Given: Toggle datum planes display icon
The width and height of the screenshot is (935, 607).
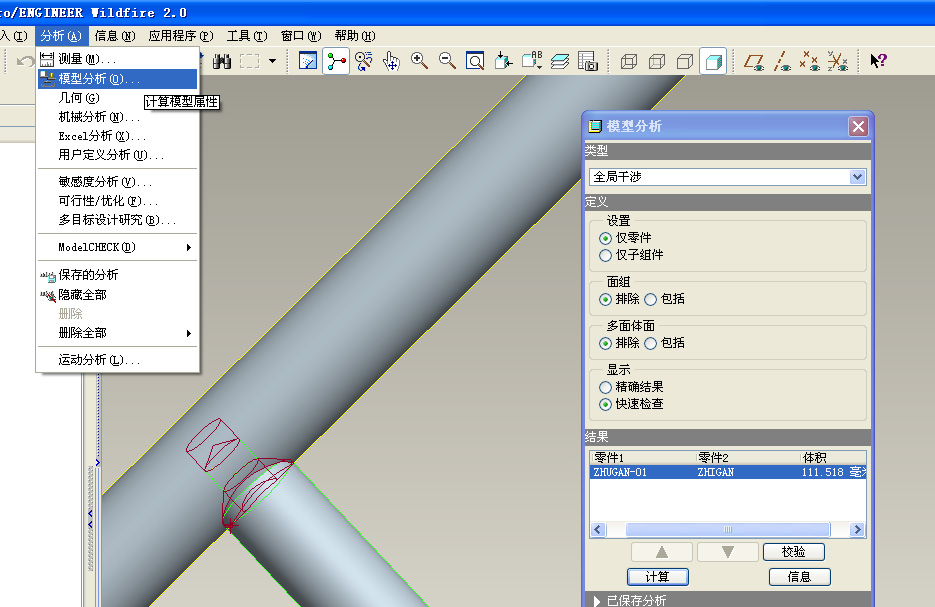Looking at the screenshot, I should pos(754,61).
